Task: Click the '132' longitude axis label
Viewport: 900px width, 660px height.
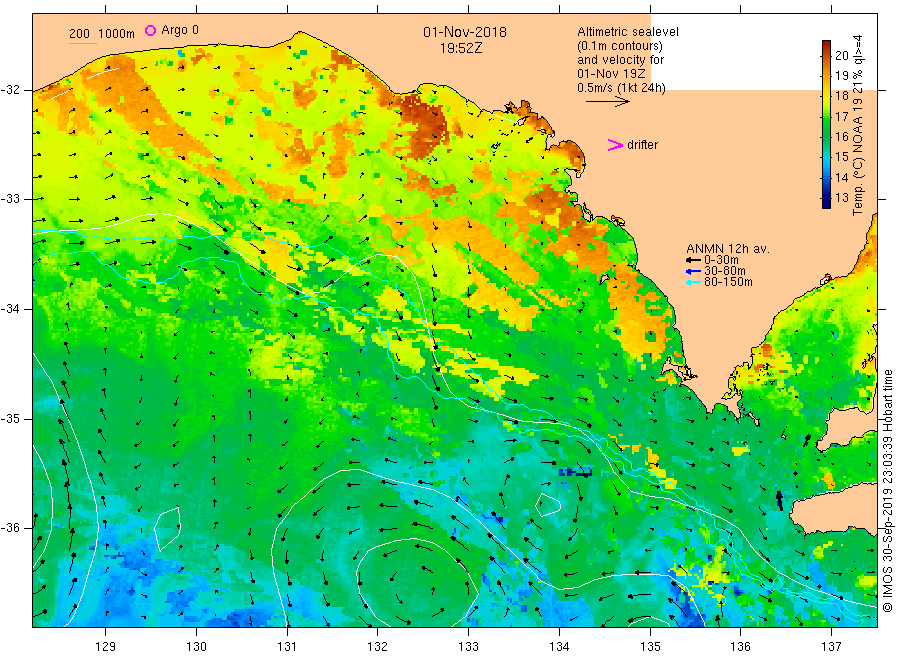Action: pos(378,647)
